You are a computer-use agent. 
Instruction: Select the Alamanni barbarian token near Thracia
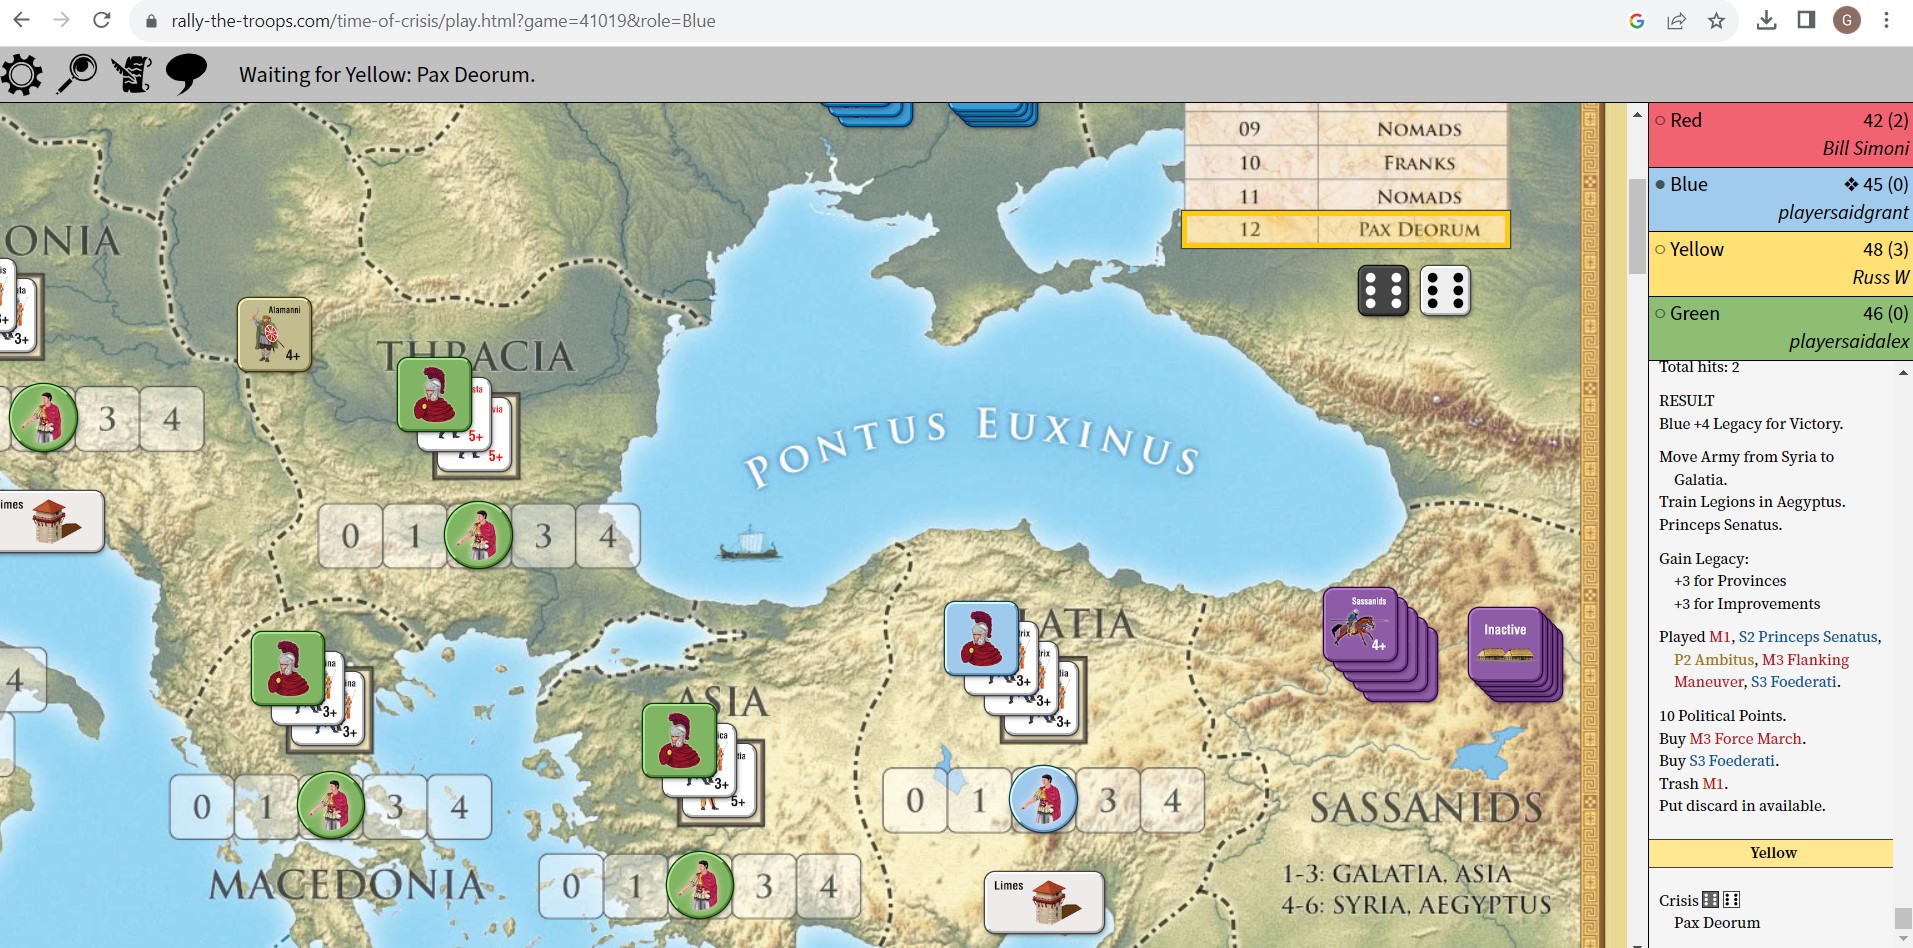(276, 334)
